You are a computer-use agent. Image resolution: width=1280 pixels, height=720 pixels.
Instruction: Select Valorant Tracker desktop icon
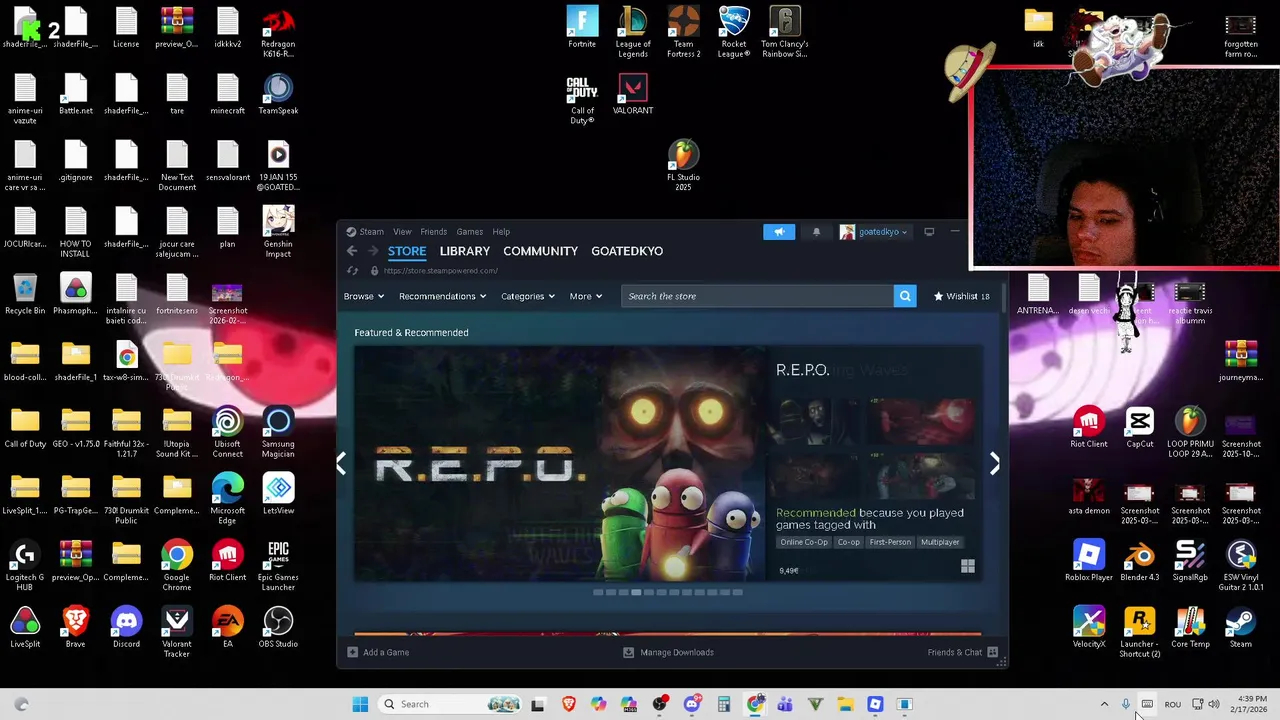[177, 632]
